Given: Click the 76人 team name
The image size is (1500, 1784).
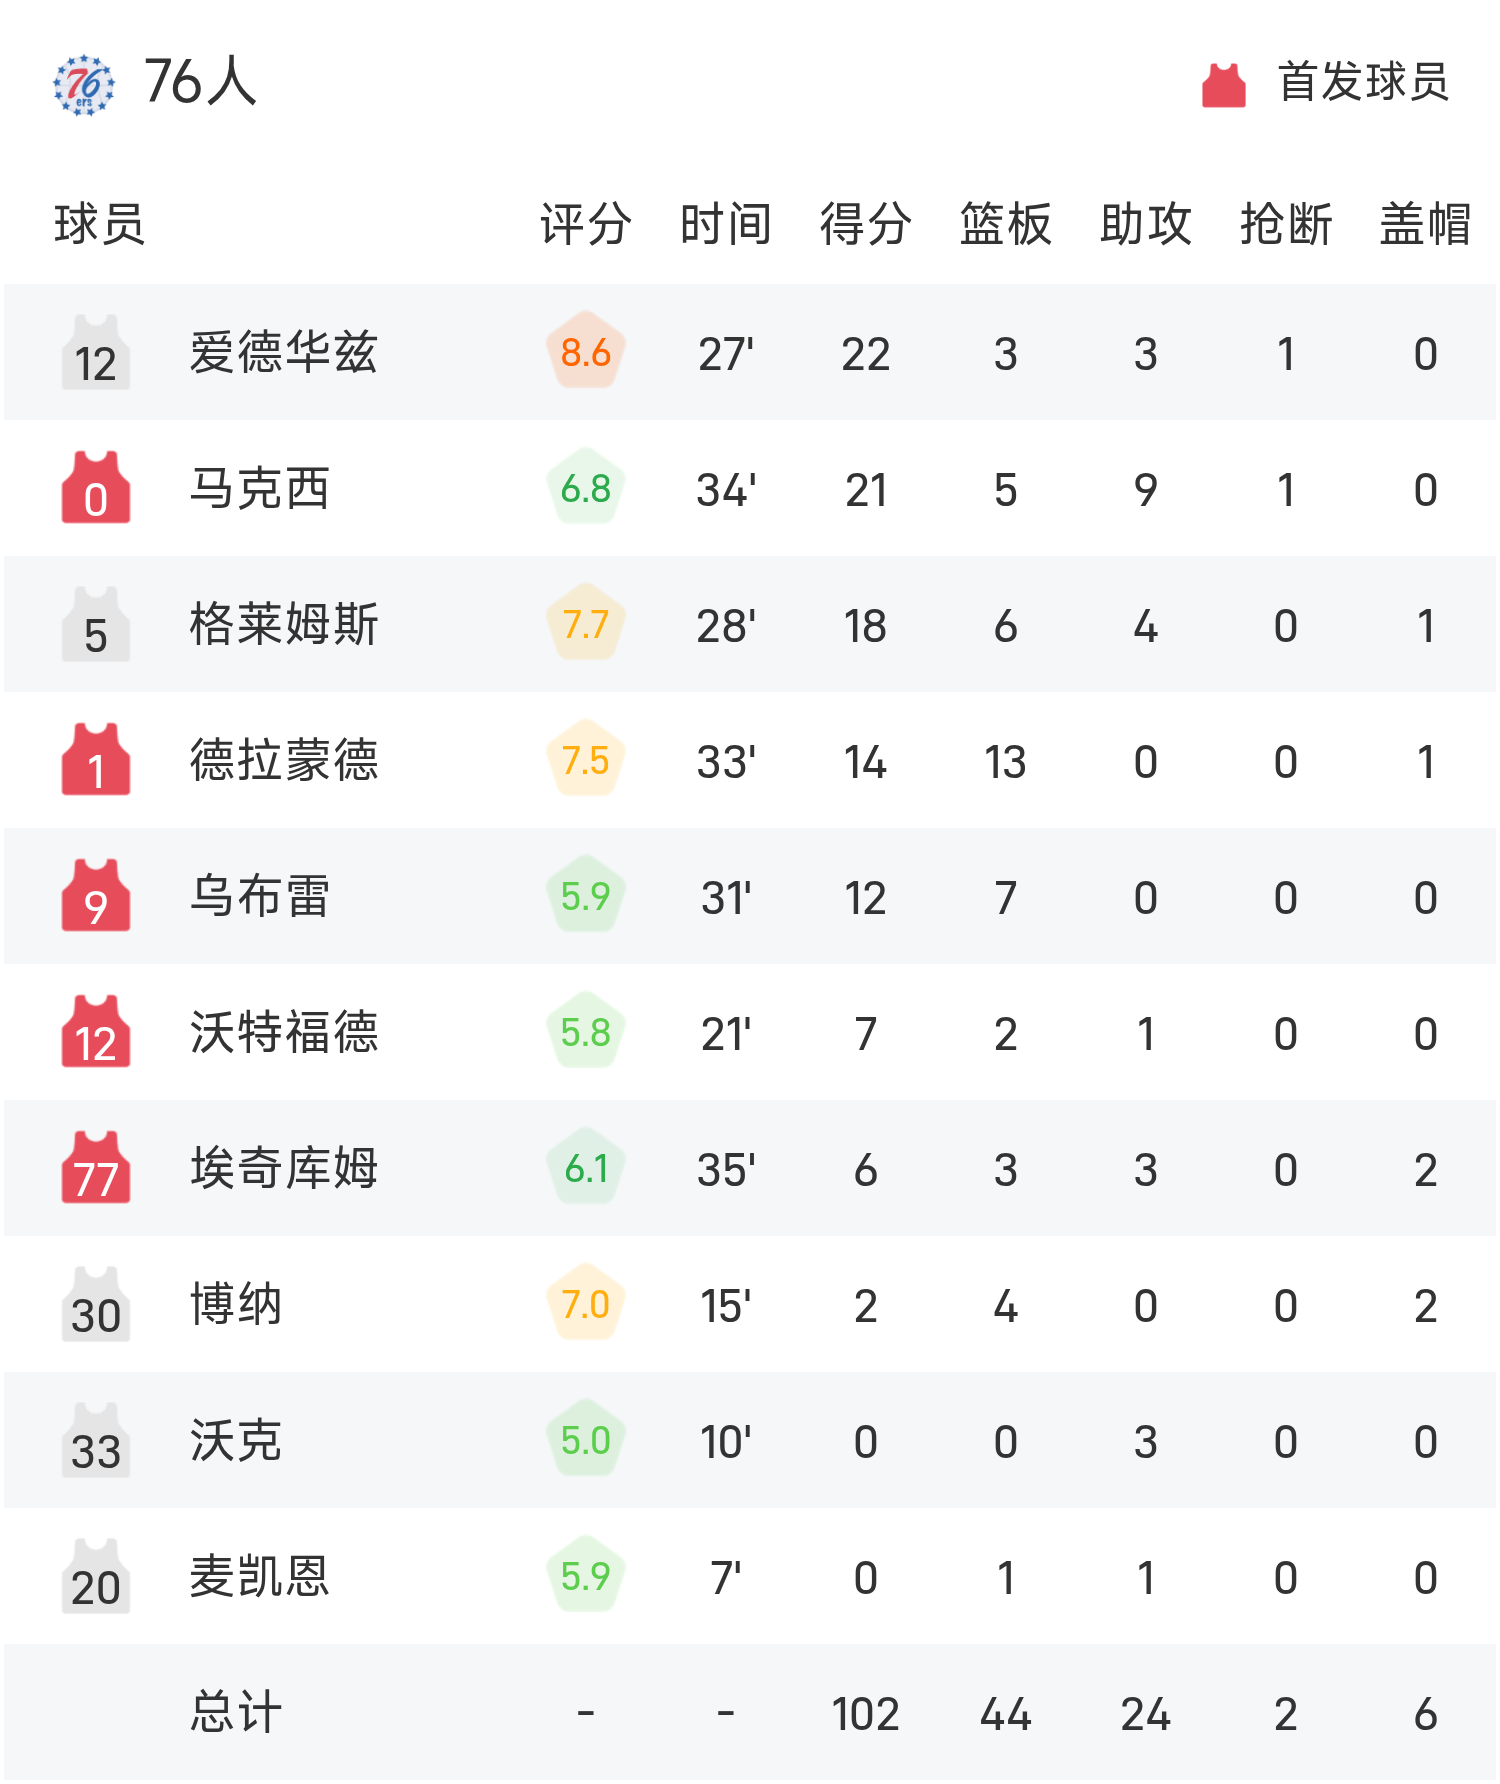Looking at the screenshot, I should 200,82.
